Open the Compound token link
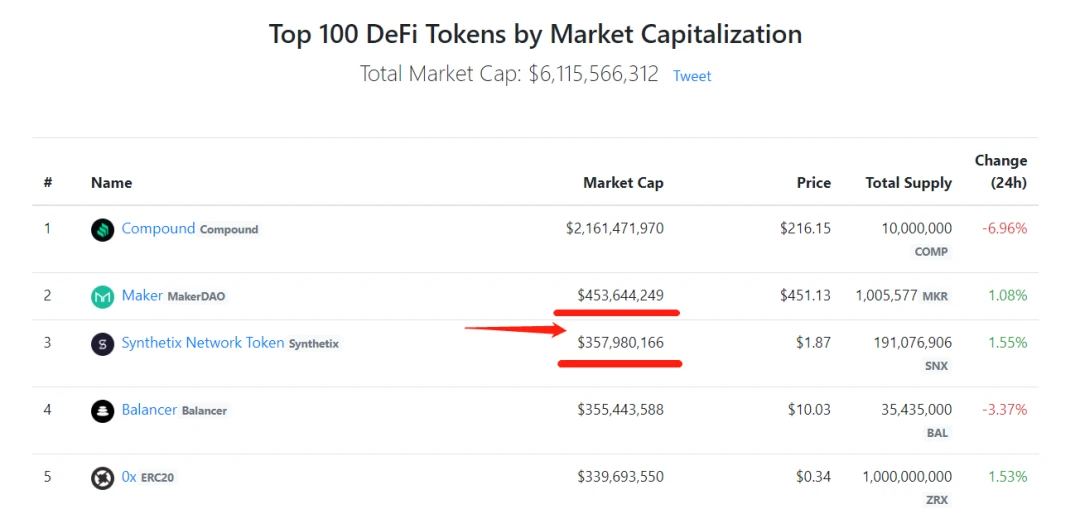1080x509 pixels. pos(158,228)
